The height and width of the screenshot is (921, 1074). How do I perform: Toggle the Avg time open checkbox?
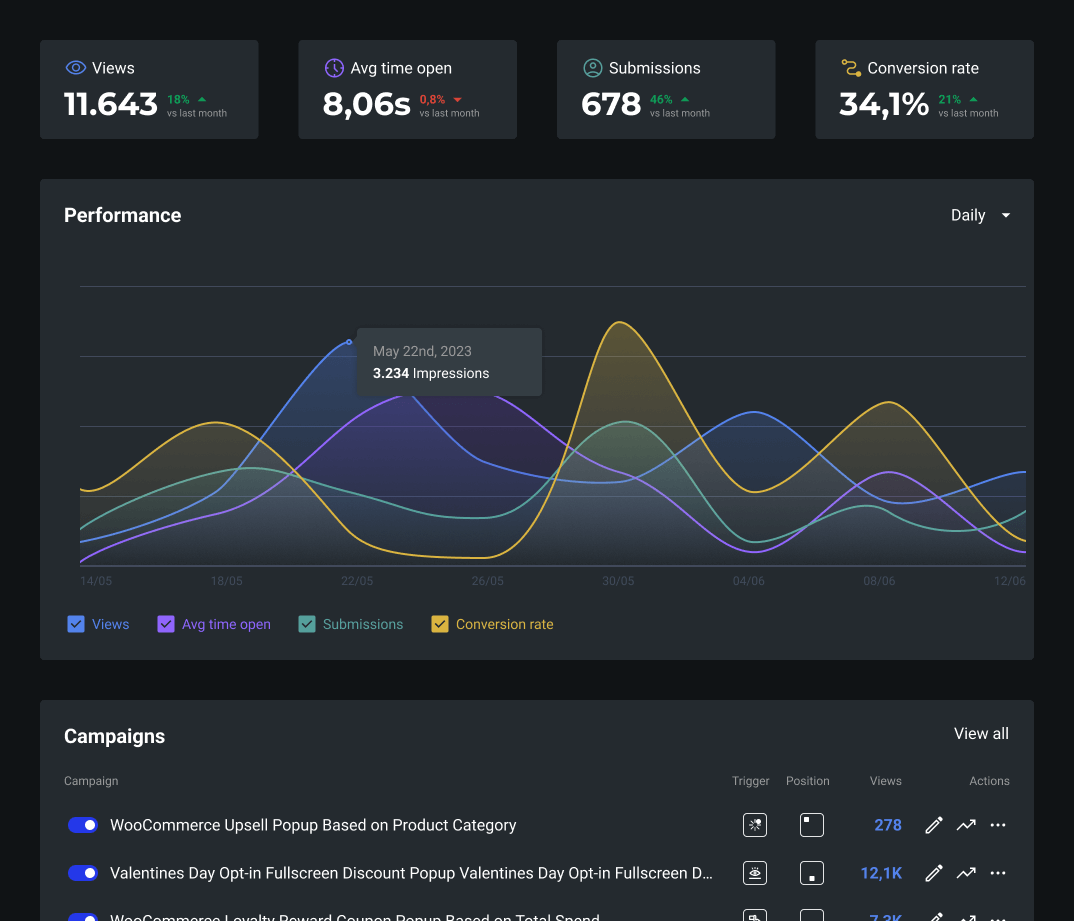(166, 623)
